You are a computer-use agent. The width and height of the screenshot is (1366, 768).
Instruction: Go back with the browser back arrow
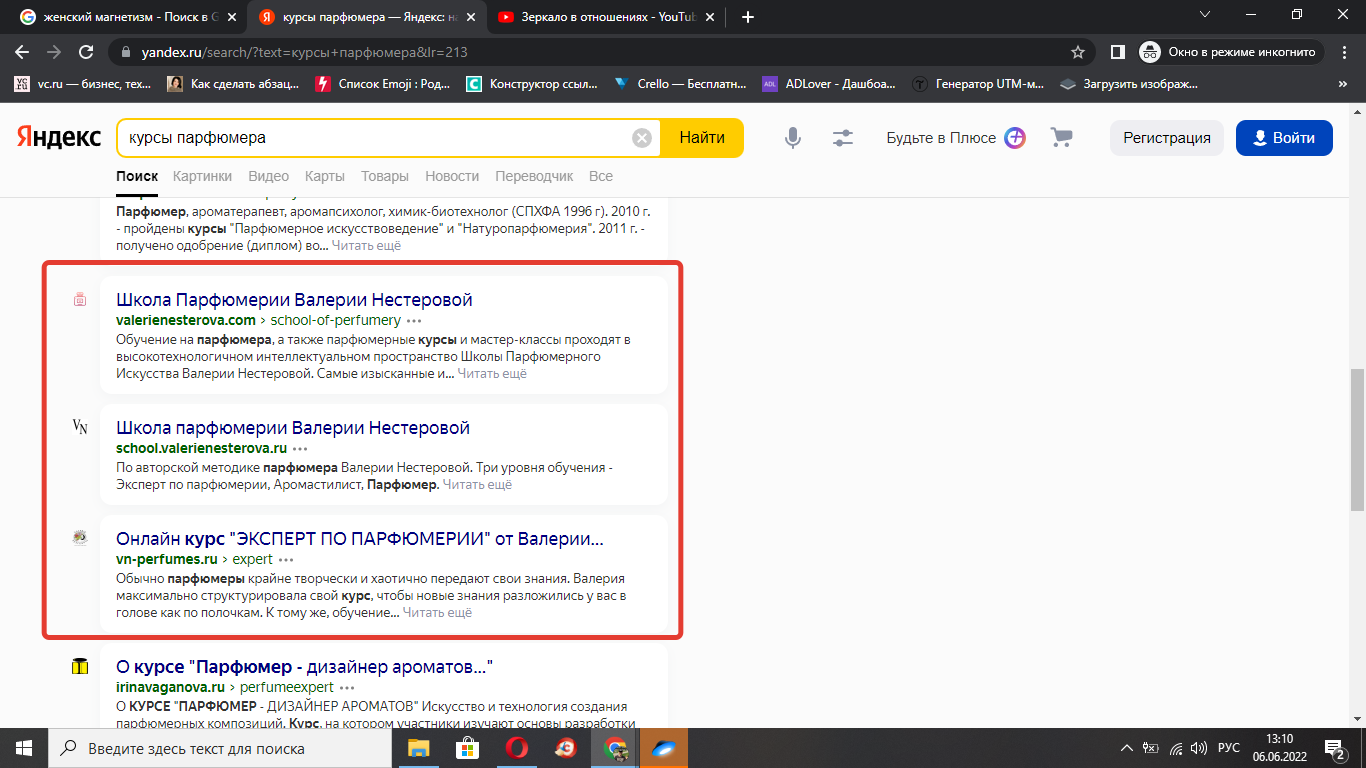tap(22, 52)
